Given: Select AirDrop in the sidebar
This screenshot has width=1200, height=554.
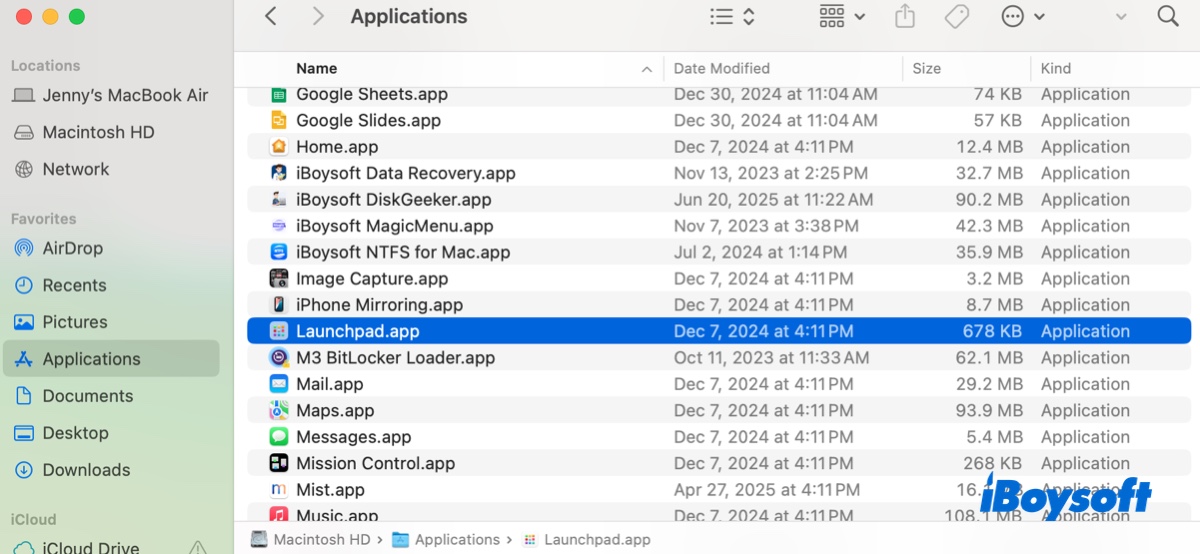Looking at the screenshot, I should [72, 248].
